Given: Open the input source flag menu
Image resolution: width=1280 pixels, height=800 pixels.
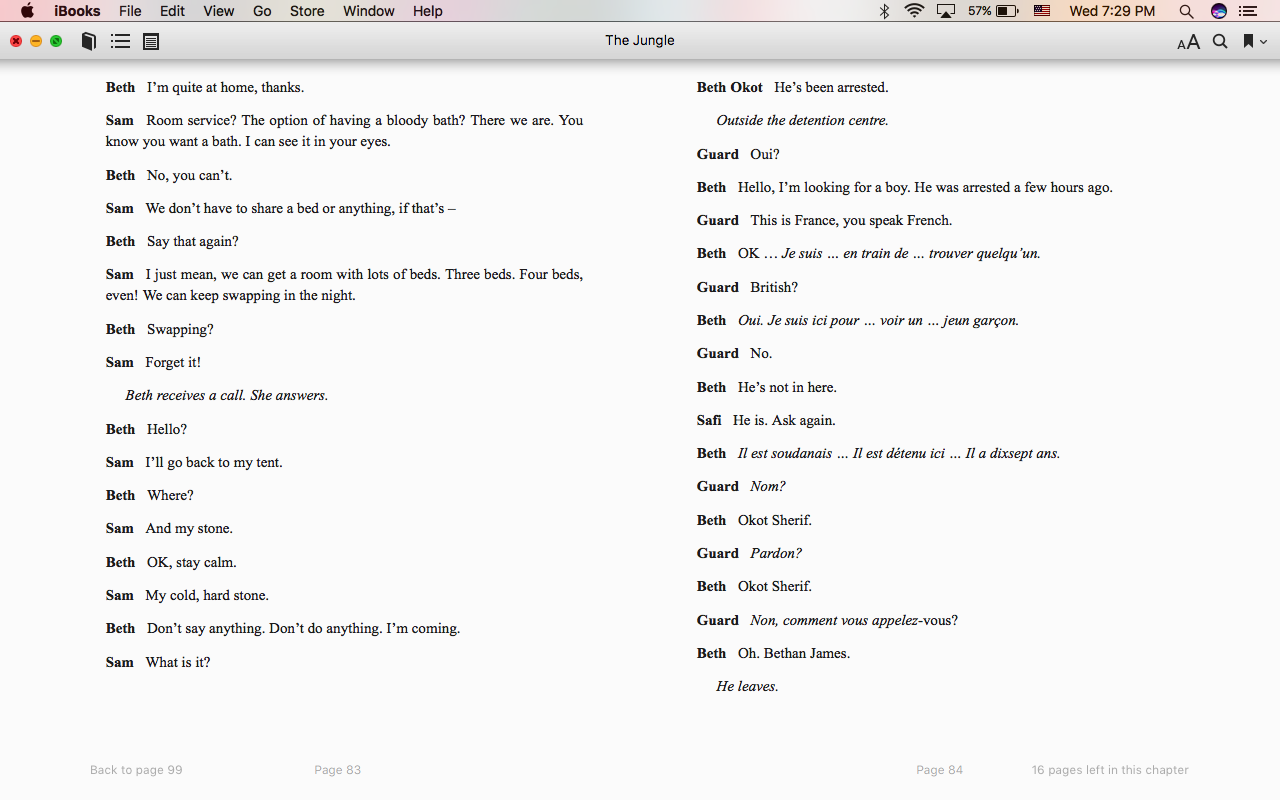Looking at the screenshot, I should coord(1042,11).
